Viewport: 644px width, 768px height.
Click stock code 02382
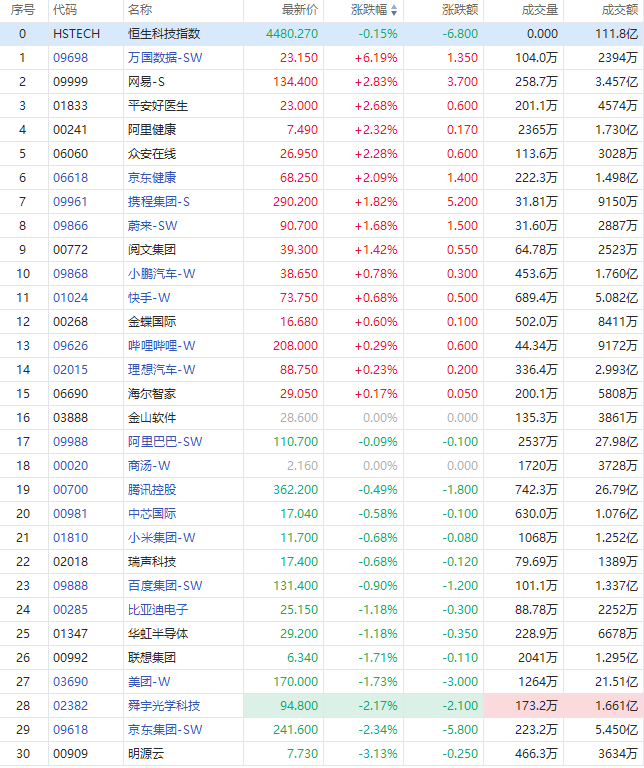[x=71, y=706]
